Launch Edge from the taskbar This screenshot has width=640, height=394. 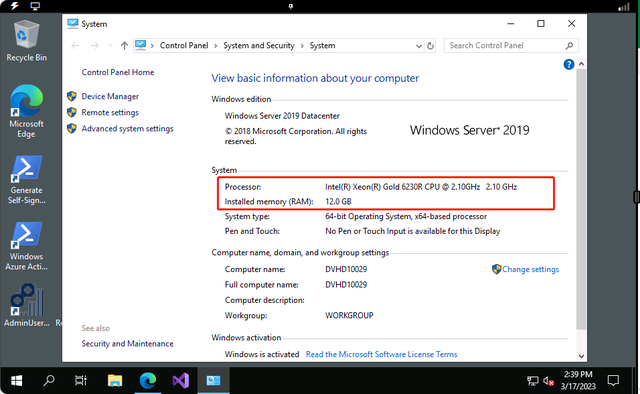(148, 381)
